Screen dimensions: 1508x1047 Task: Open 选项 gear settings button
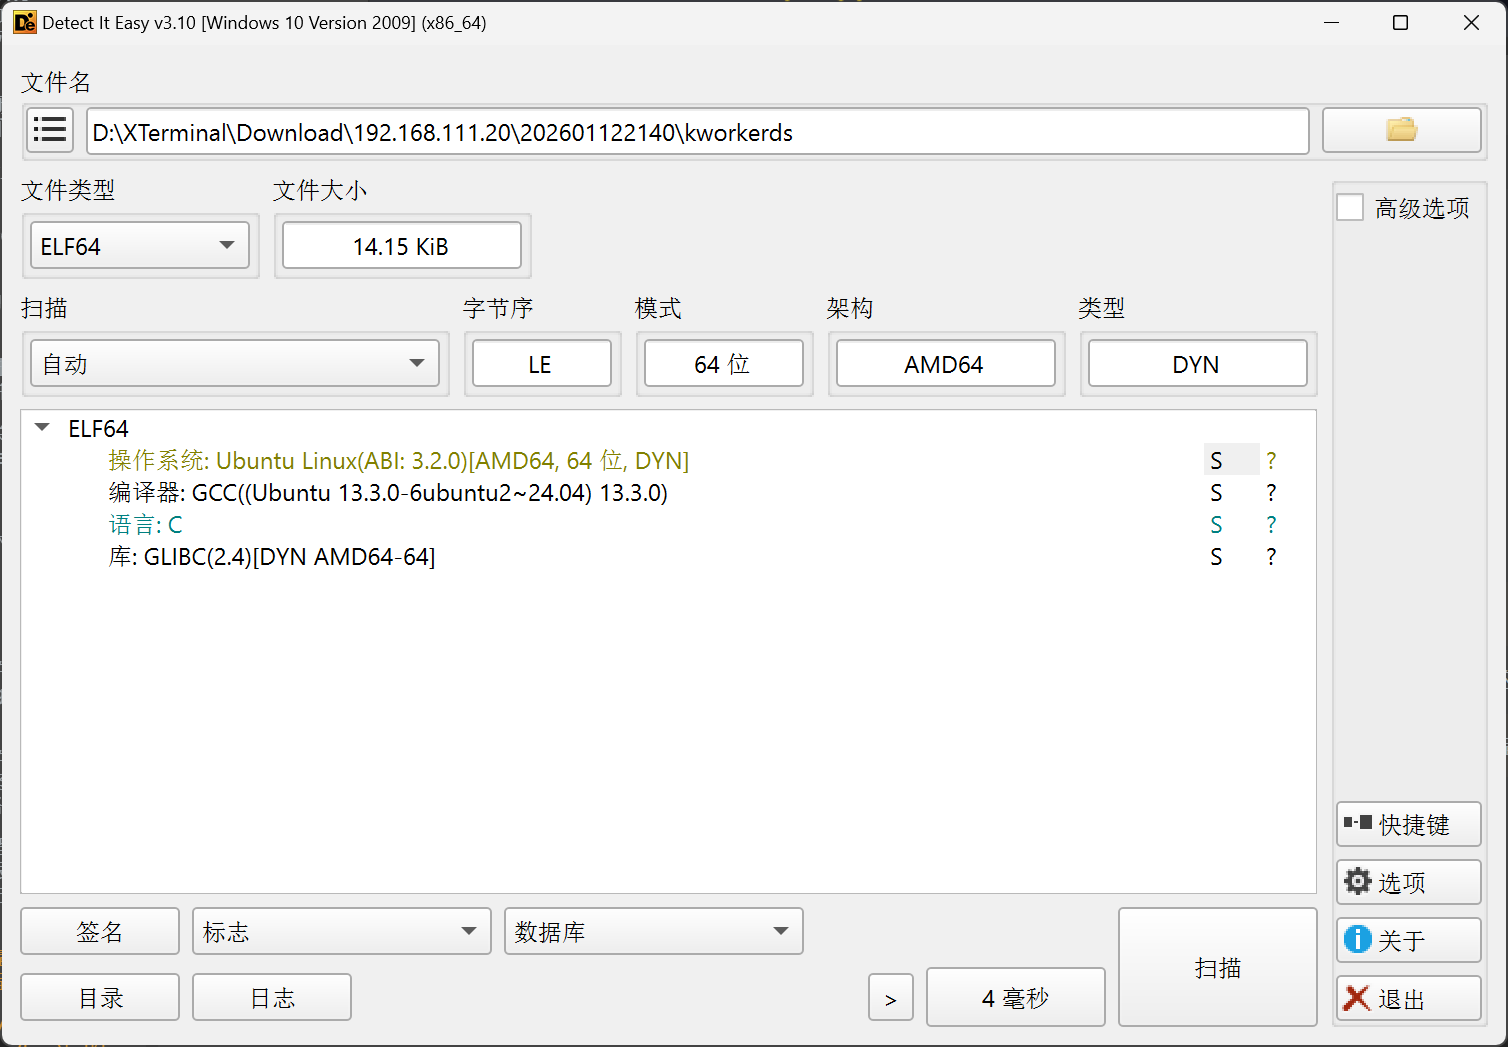click(1408, 883)
